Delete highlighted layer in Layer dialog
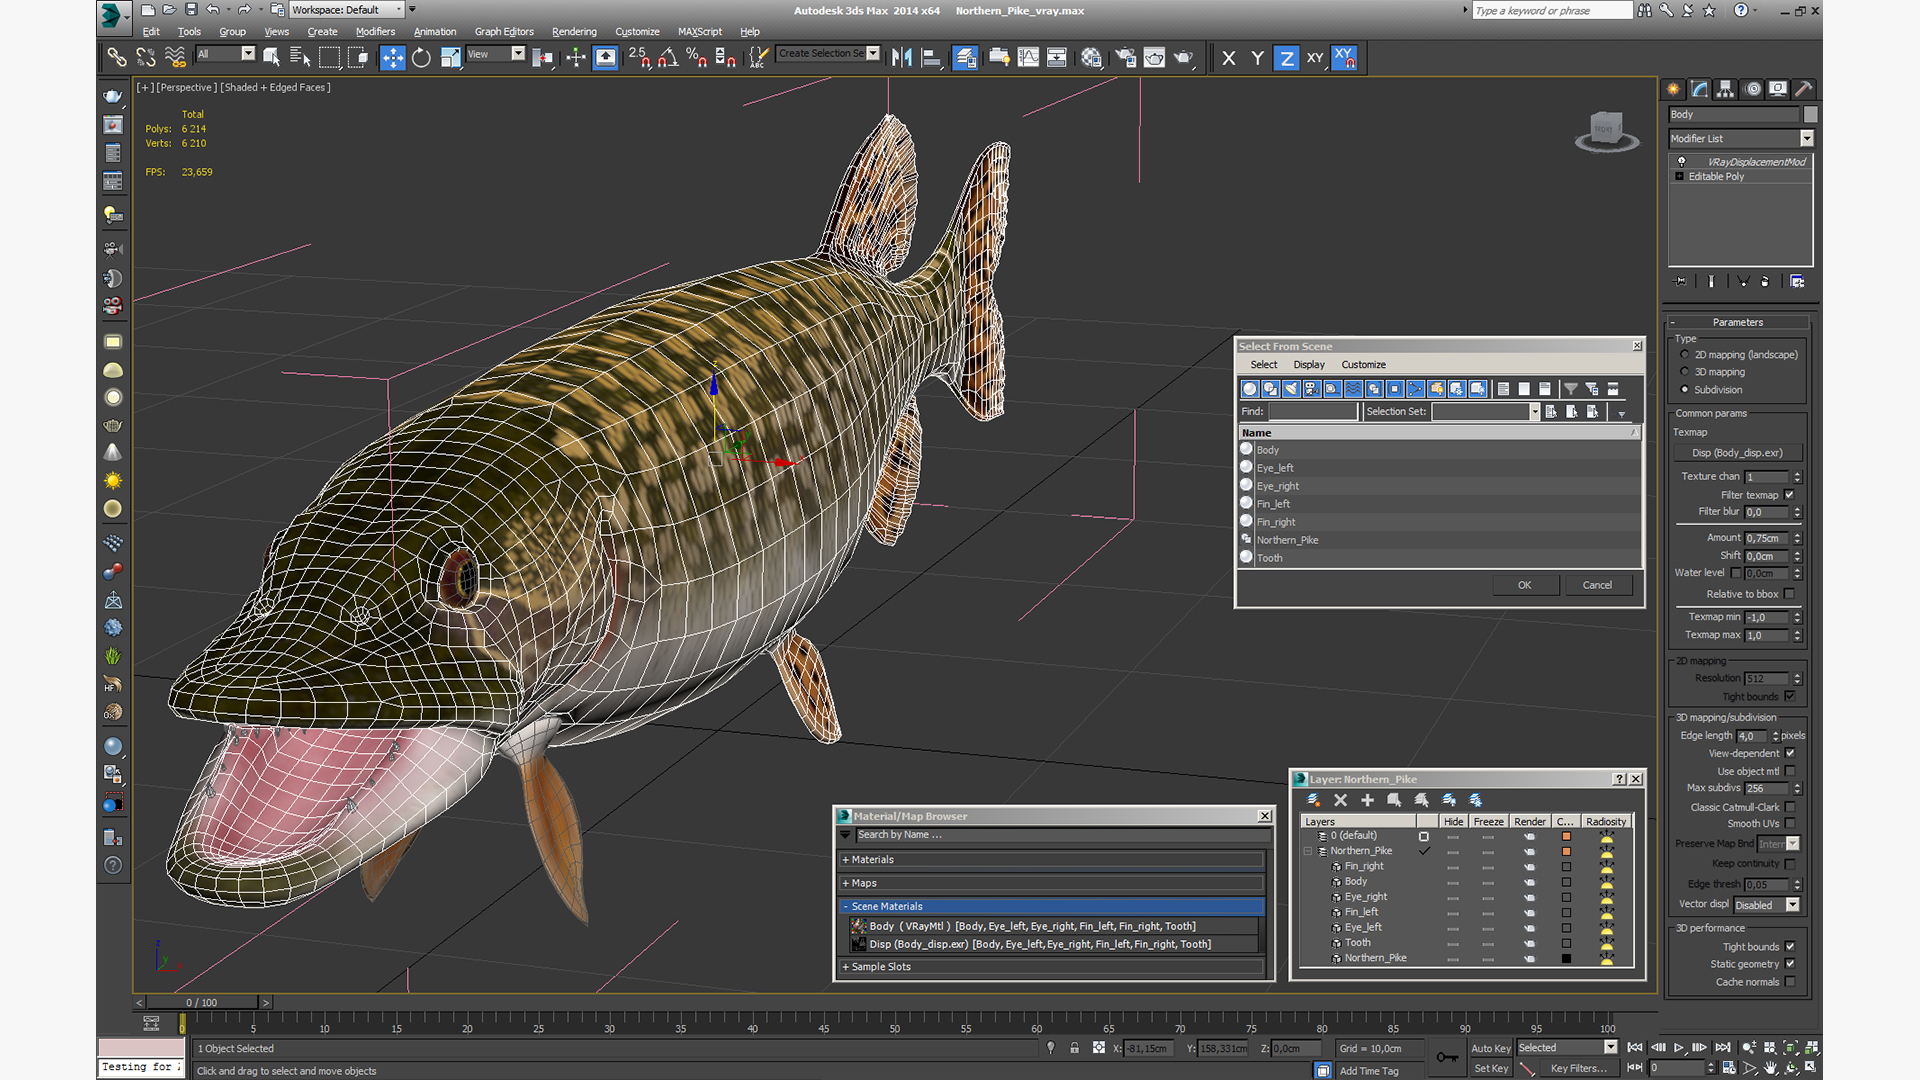This screenshot has width=1920, height=1080. tap(1340, 800)
